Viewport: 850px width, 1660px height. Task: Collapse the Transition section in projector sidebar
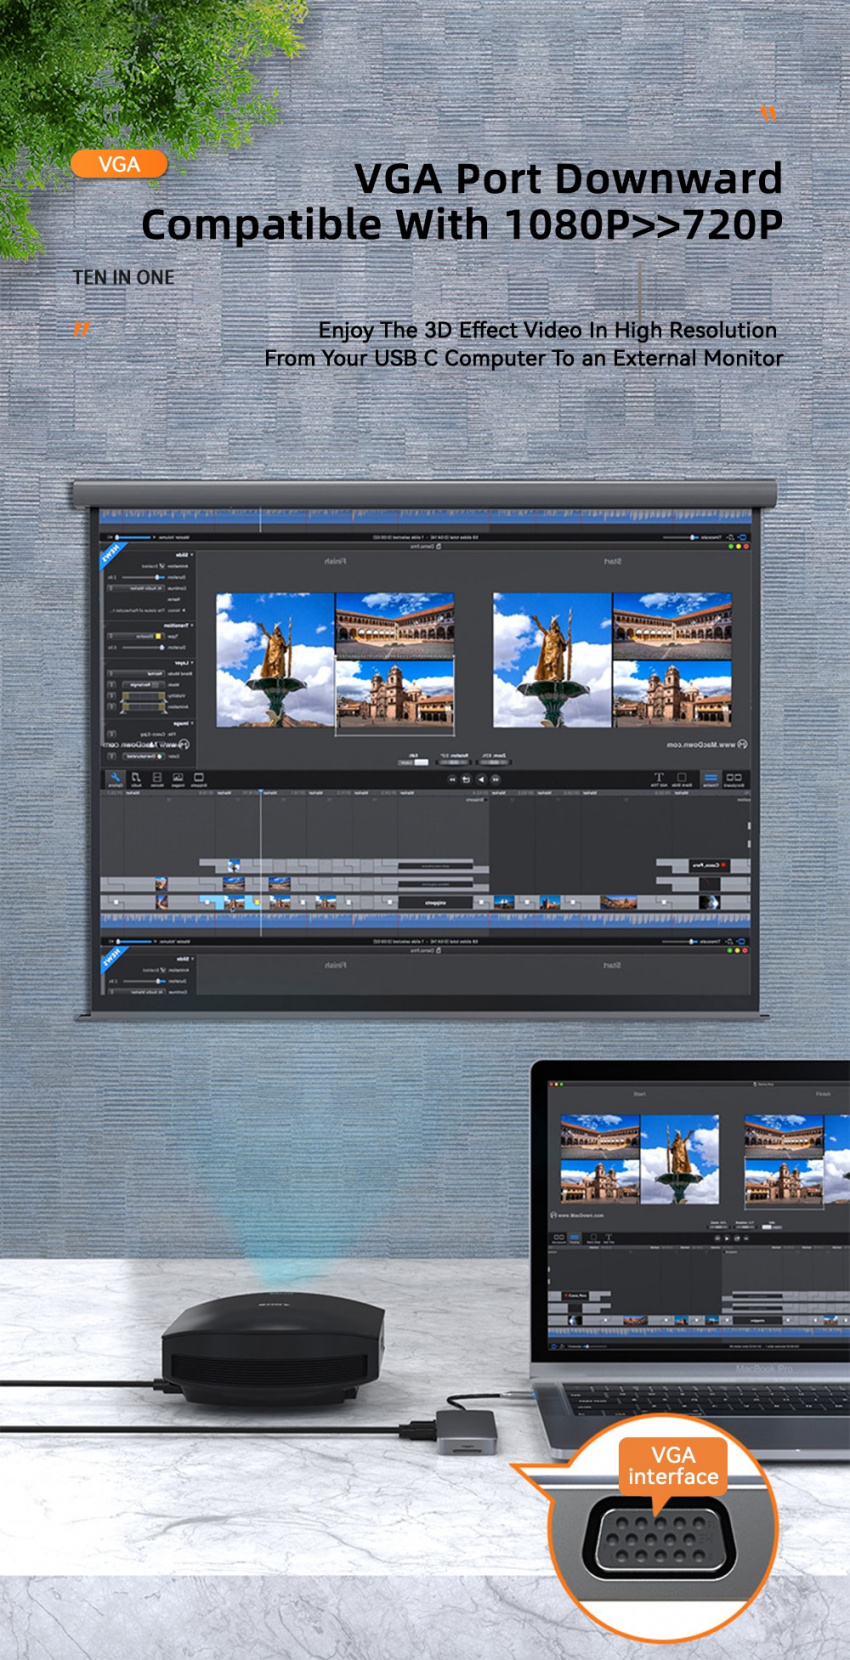pyautogui.click(x=192, y=626)
